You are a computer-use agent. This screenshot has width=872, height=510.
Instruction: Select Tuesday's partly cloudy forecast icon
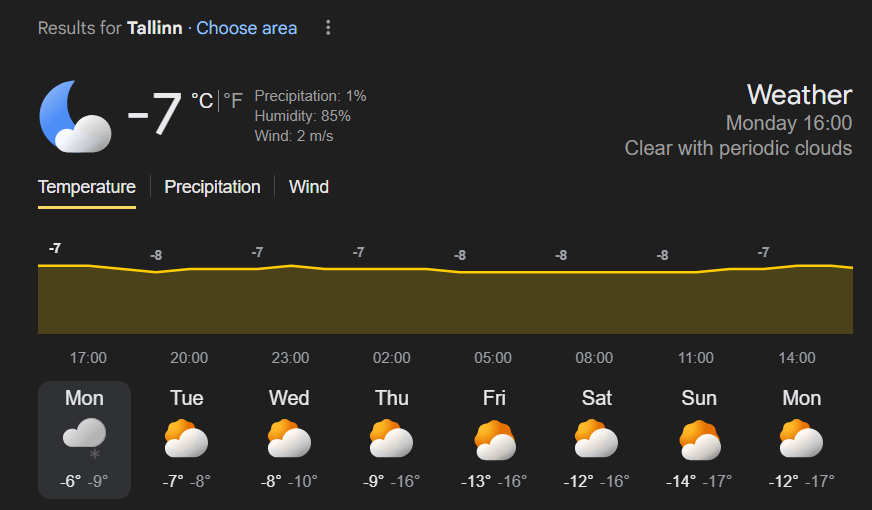(186, 439)
